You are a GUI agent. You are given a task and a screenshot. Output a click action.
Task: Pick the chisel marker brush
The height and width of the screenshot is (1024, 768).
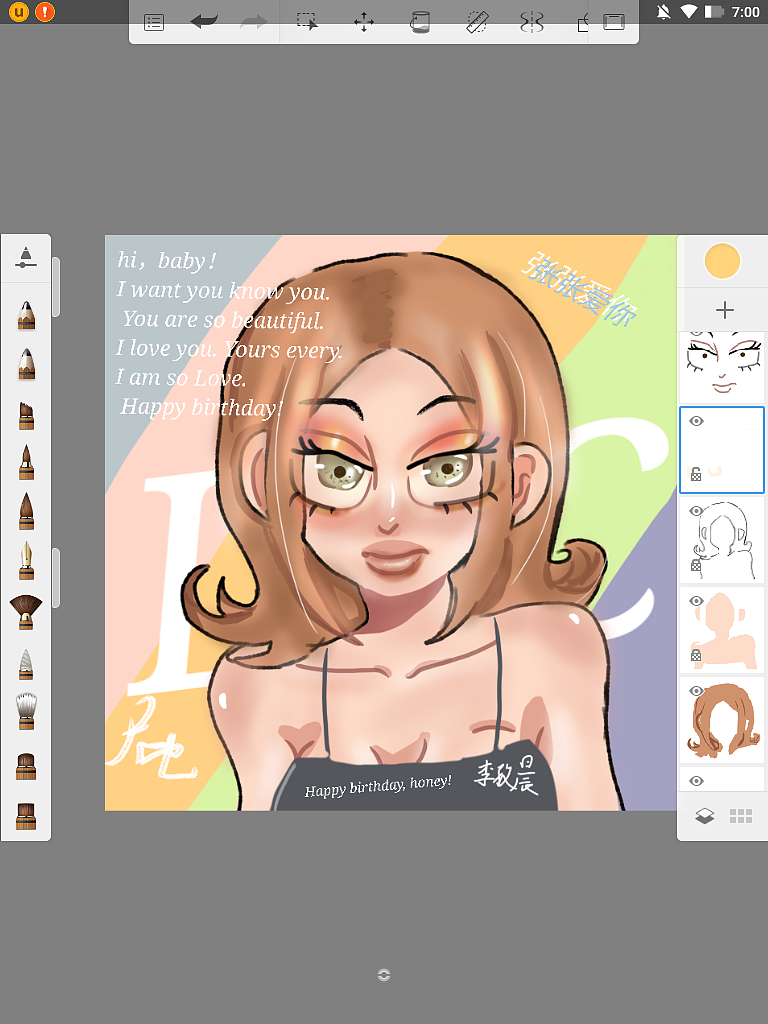[x=26, y=415]
